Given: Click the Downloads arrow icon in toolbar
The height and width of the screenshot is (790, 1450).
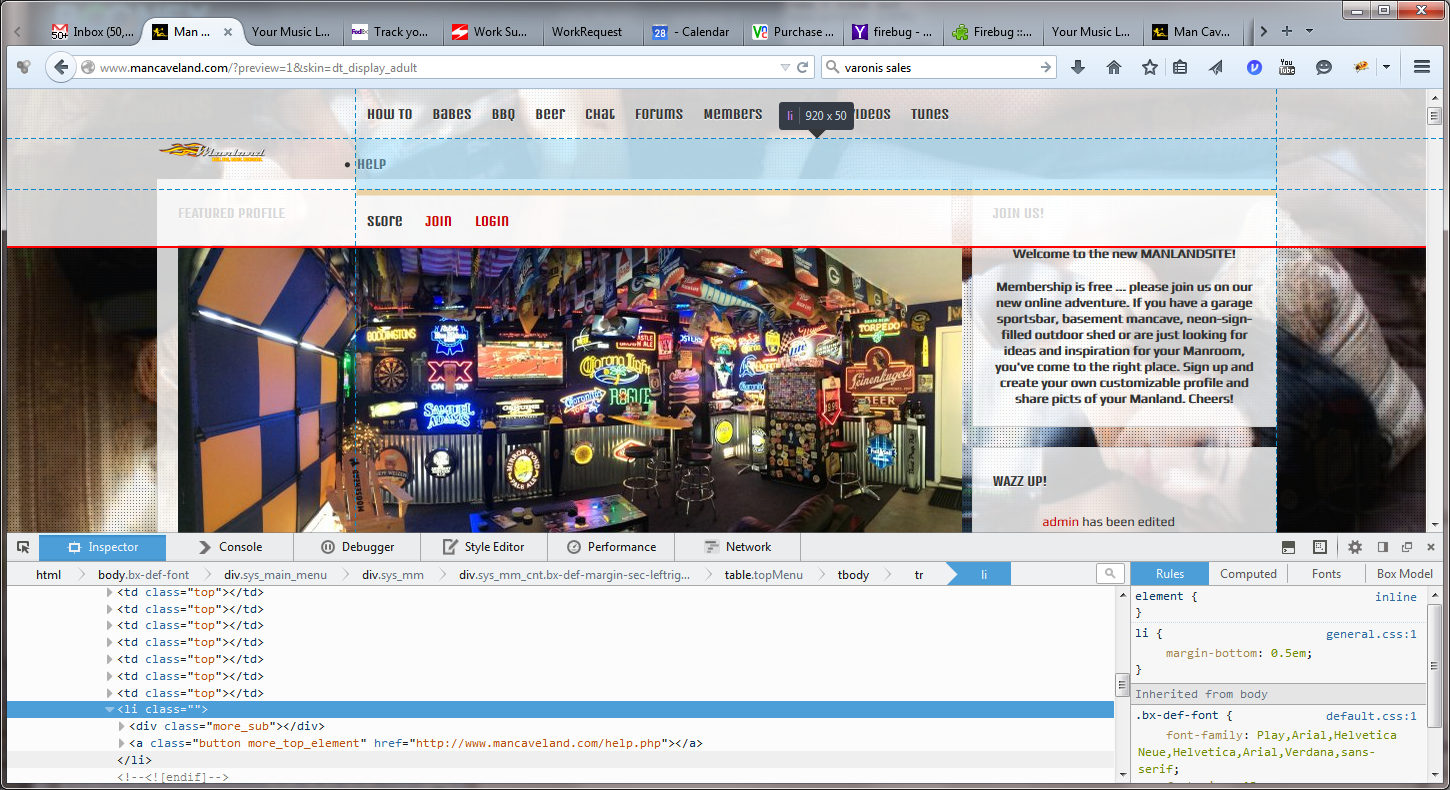Looking at the screenshot, I should (1078, 67).
